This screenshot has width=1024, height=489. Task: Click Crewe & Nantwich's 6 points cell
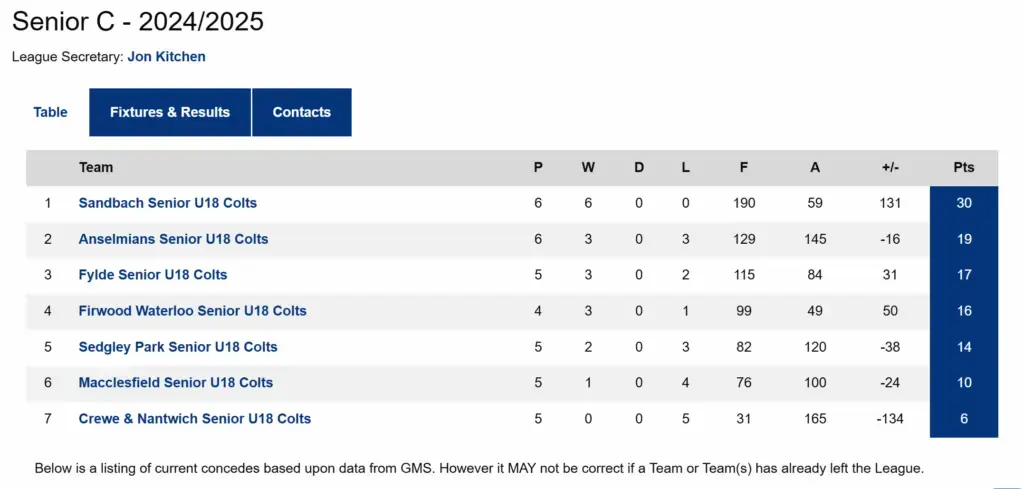[x=963, y=418]
